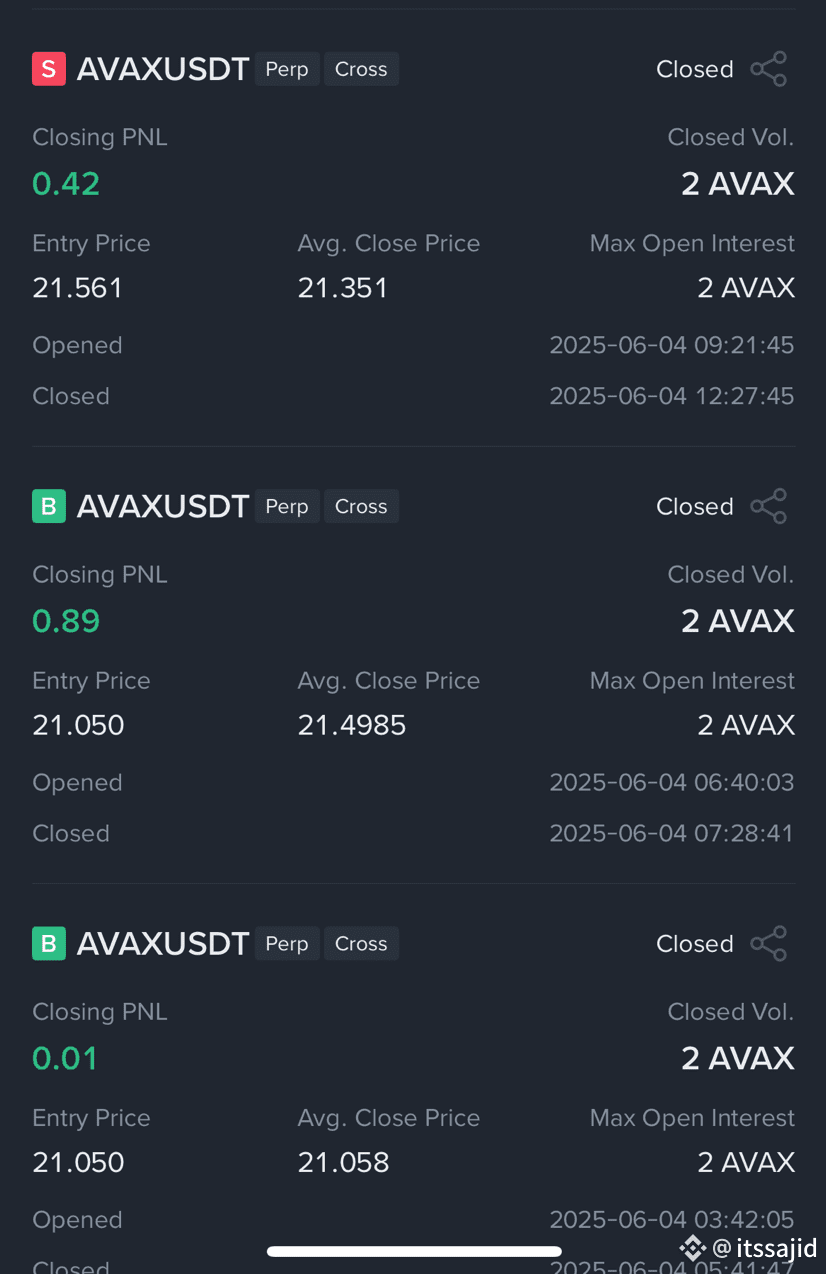Tap the Perp tag on the 0.89 PNL trade
Image resolution: width=826 pixels, height=1274 pixels.
coord(287,506)
